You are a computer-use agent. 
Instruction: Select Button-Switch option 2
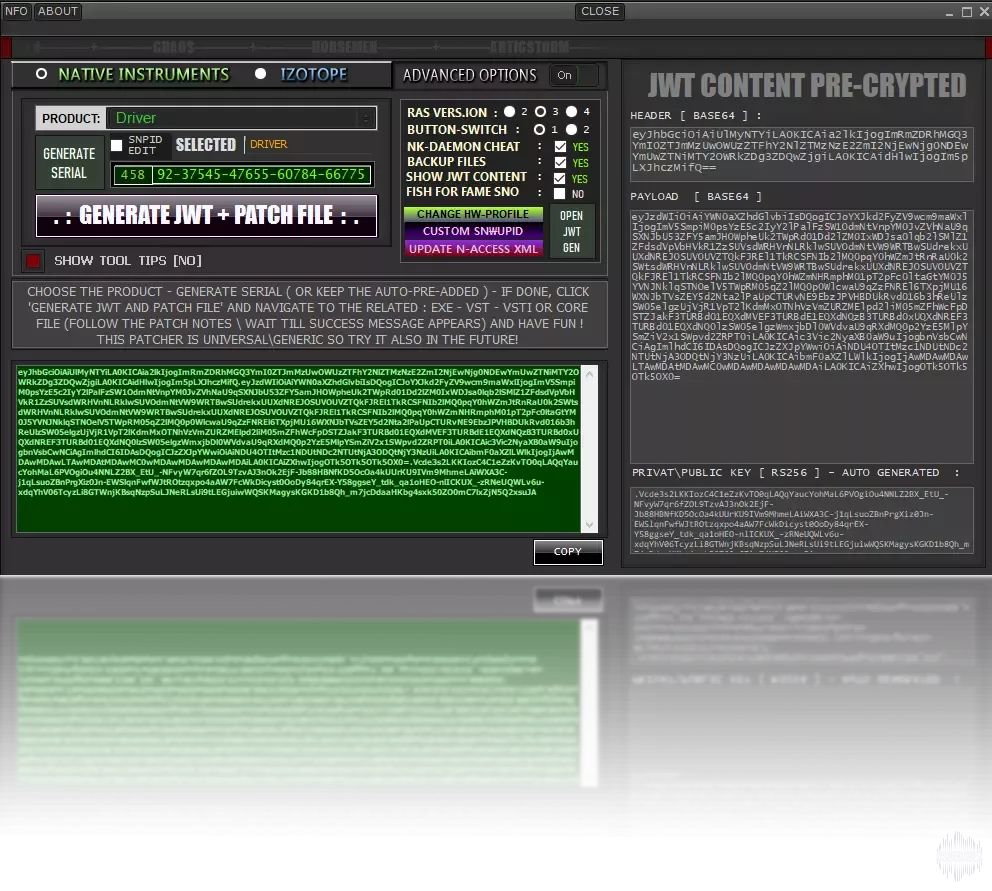[571, 129]
